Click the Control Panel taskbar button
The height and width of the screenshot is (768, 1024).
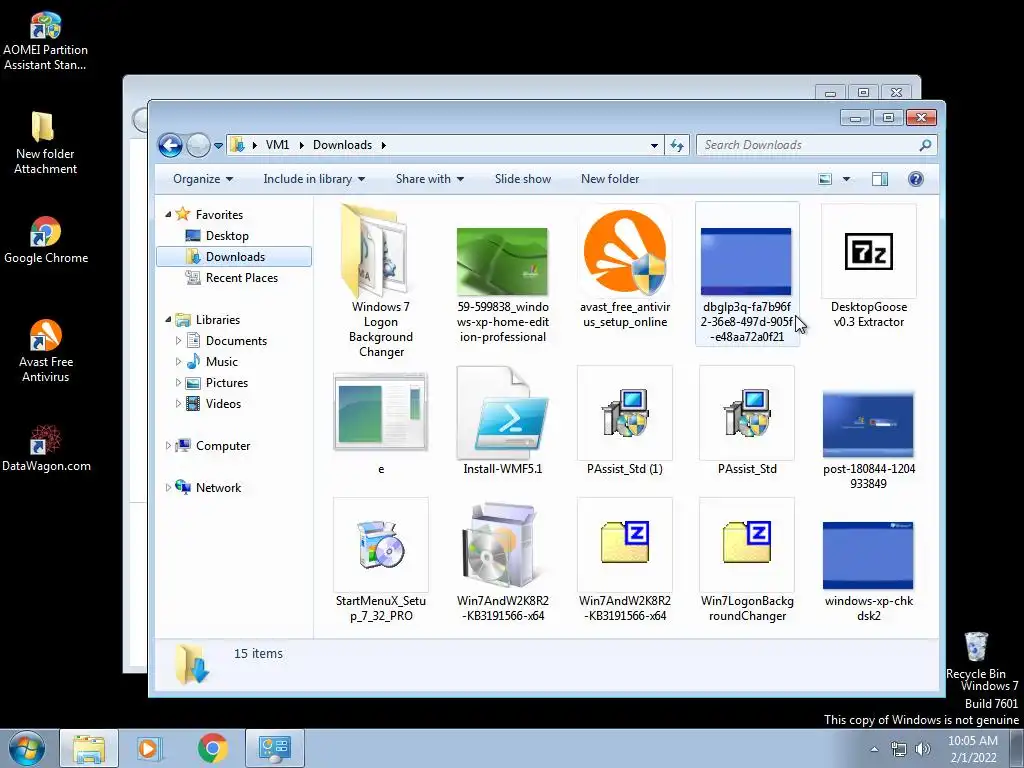point(274,748)
